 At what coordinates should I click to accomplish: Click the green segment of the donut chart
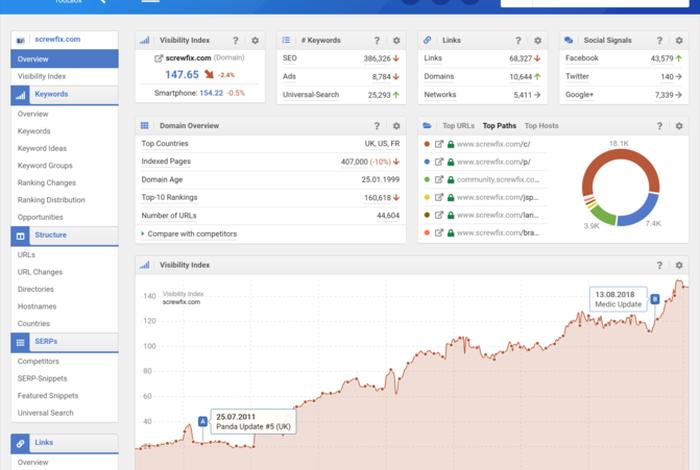pyautogui.click(x=603, y=214)
